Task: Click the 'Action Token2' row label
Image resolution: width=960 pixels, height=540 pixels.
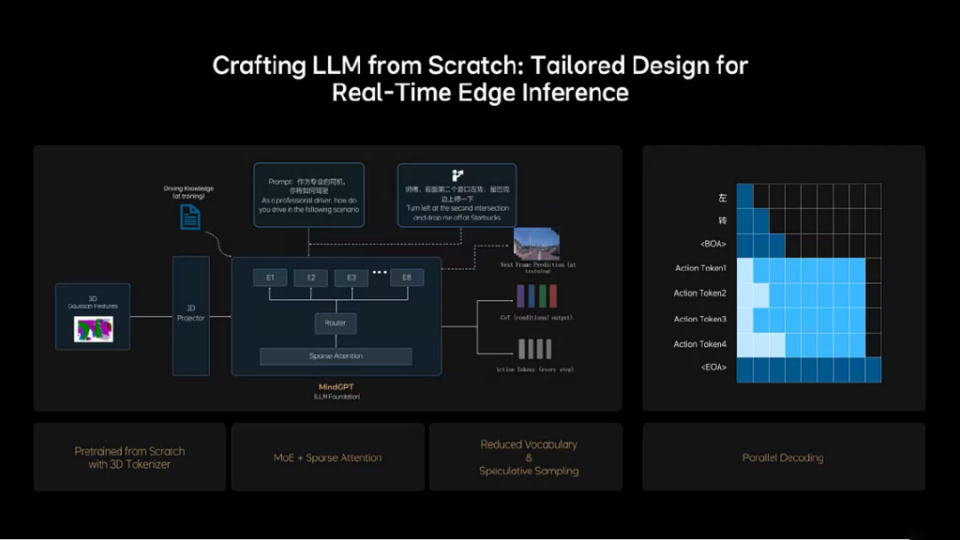Action: pos(700,293)
